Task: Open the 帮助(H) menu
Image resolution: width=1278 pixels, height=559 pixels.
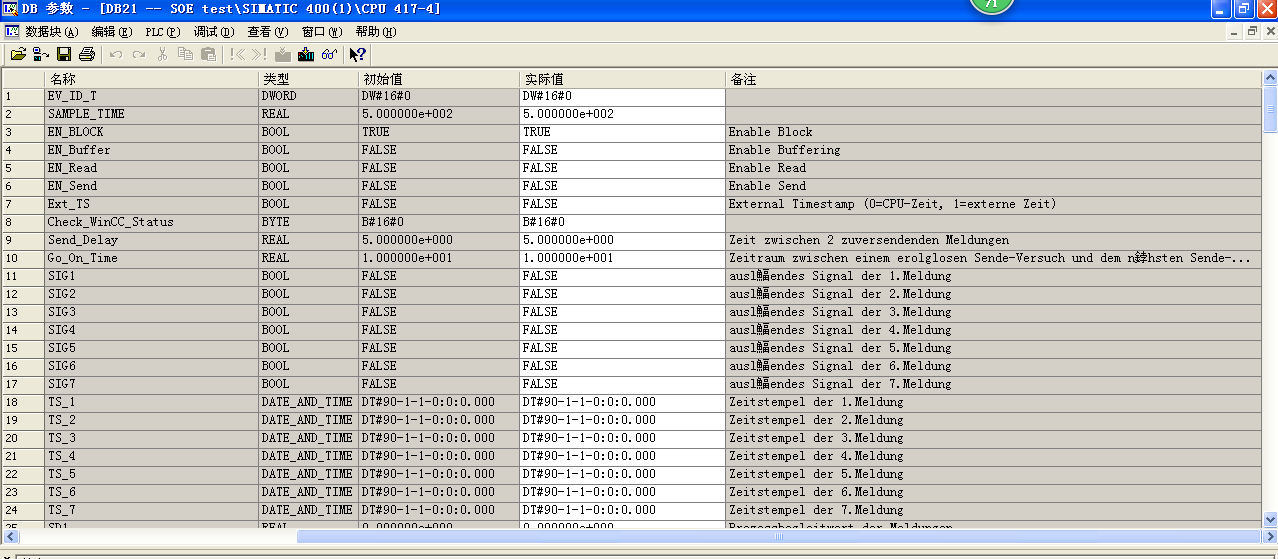Action: click(x=376, y=32)
